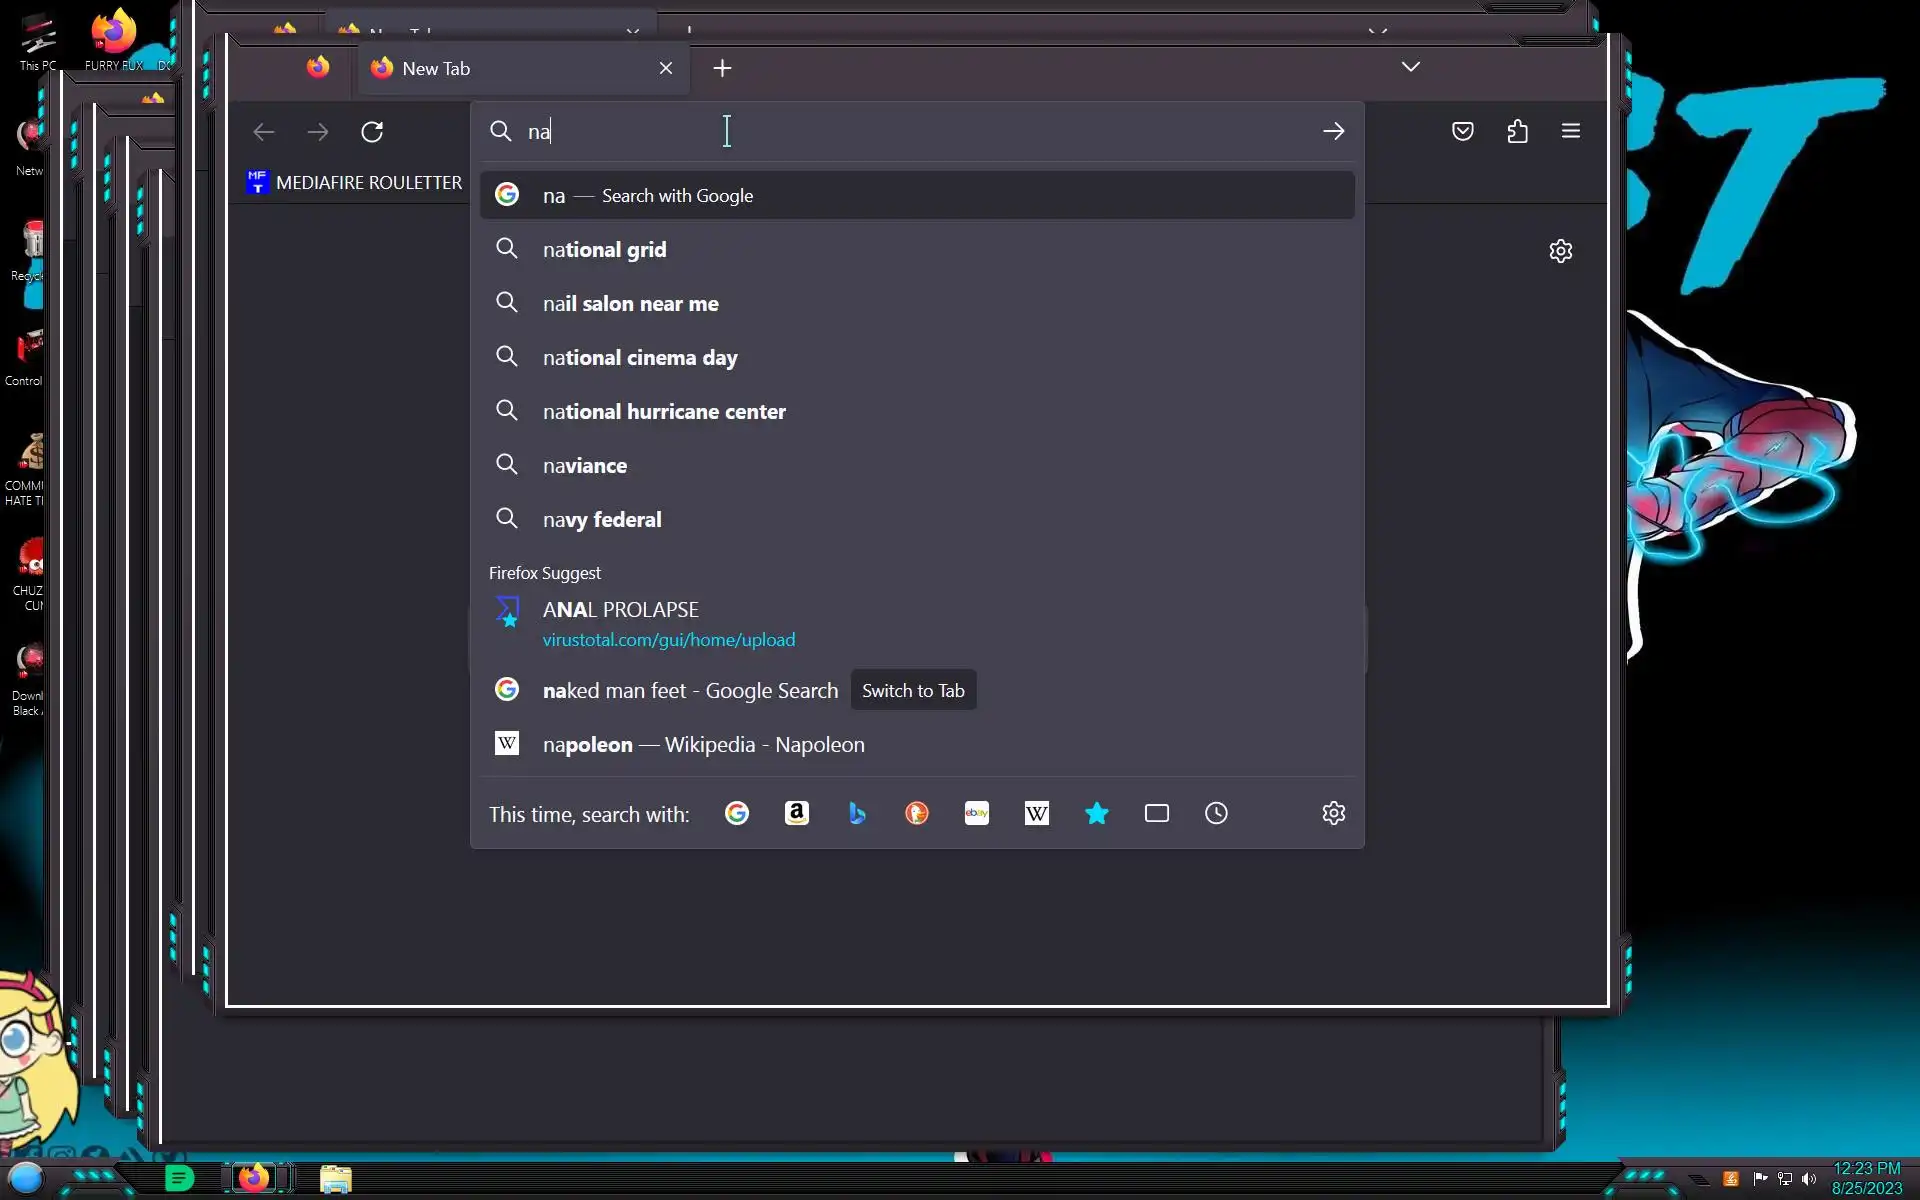Open Save to Pocket icon
The image size is (1920, 1200).
pos(1462,131)
